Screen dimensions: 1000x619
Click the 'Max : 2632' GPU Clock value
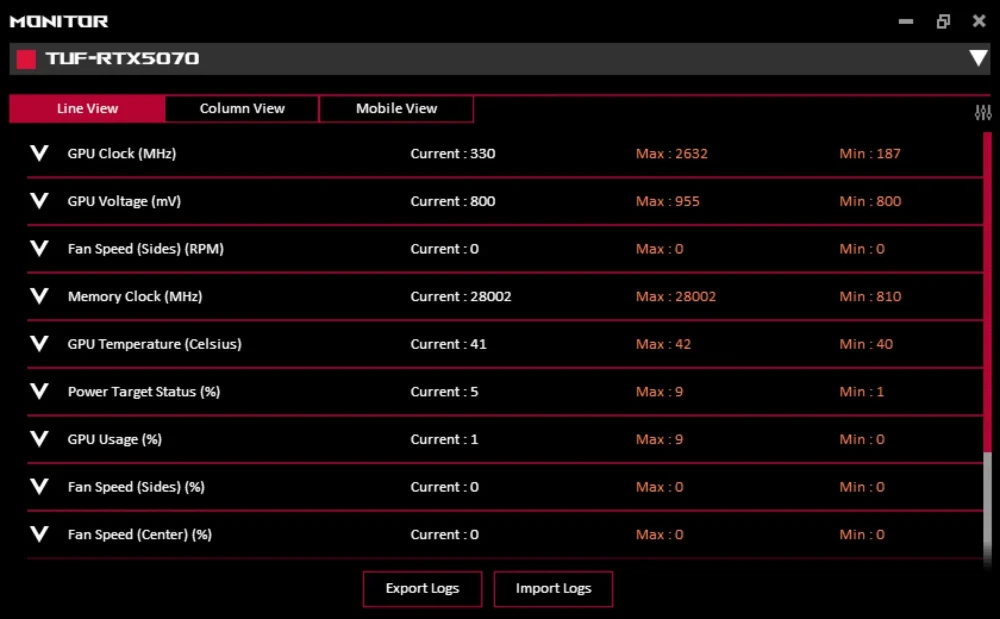[672, 154]
